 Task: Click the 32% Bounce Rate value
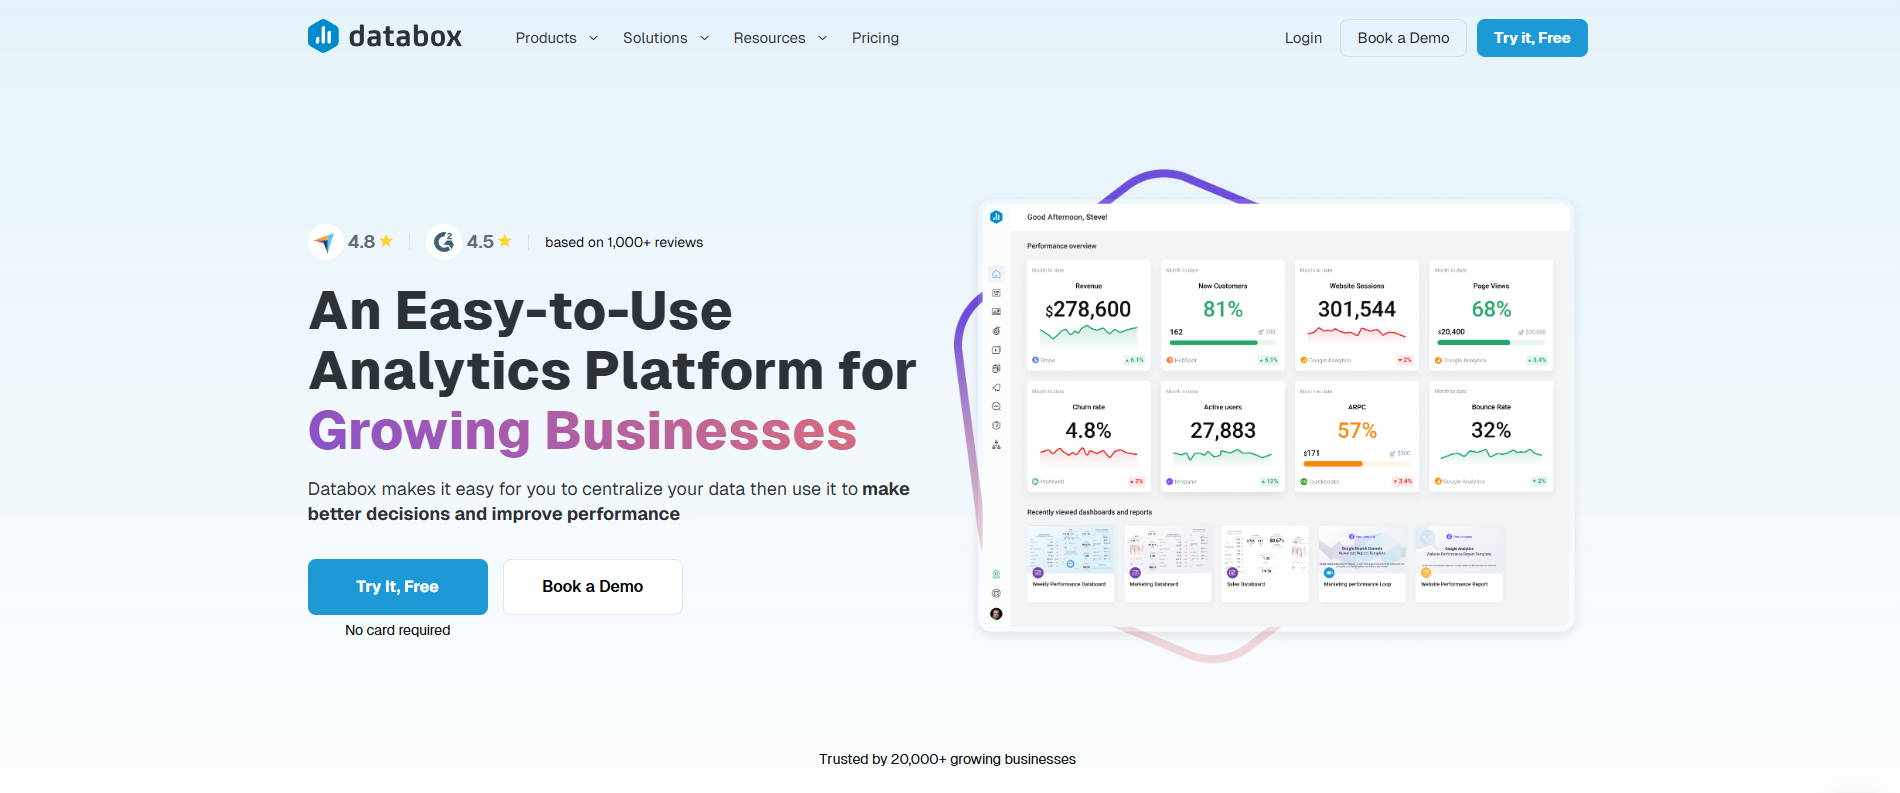point(1491,430)
